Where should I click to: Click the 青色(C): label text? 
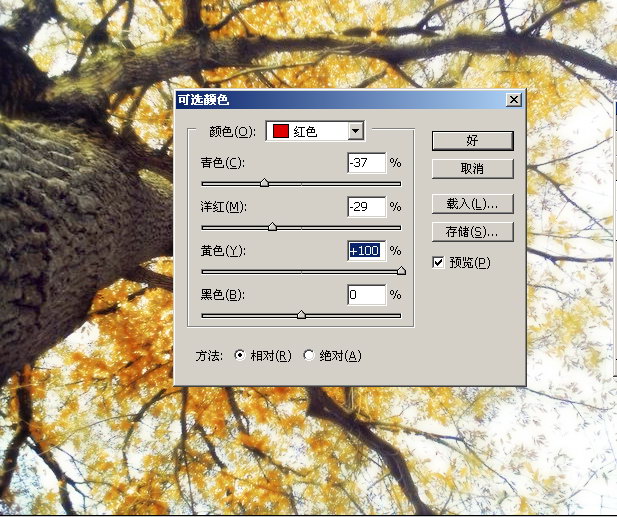223,162
